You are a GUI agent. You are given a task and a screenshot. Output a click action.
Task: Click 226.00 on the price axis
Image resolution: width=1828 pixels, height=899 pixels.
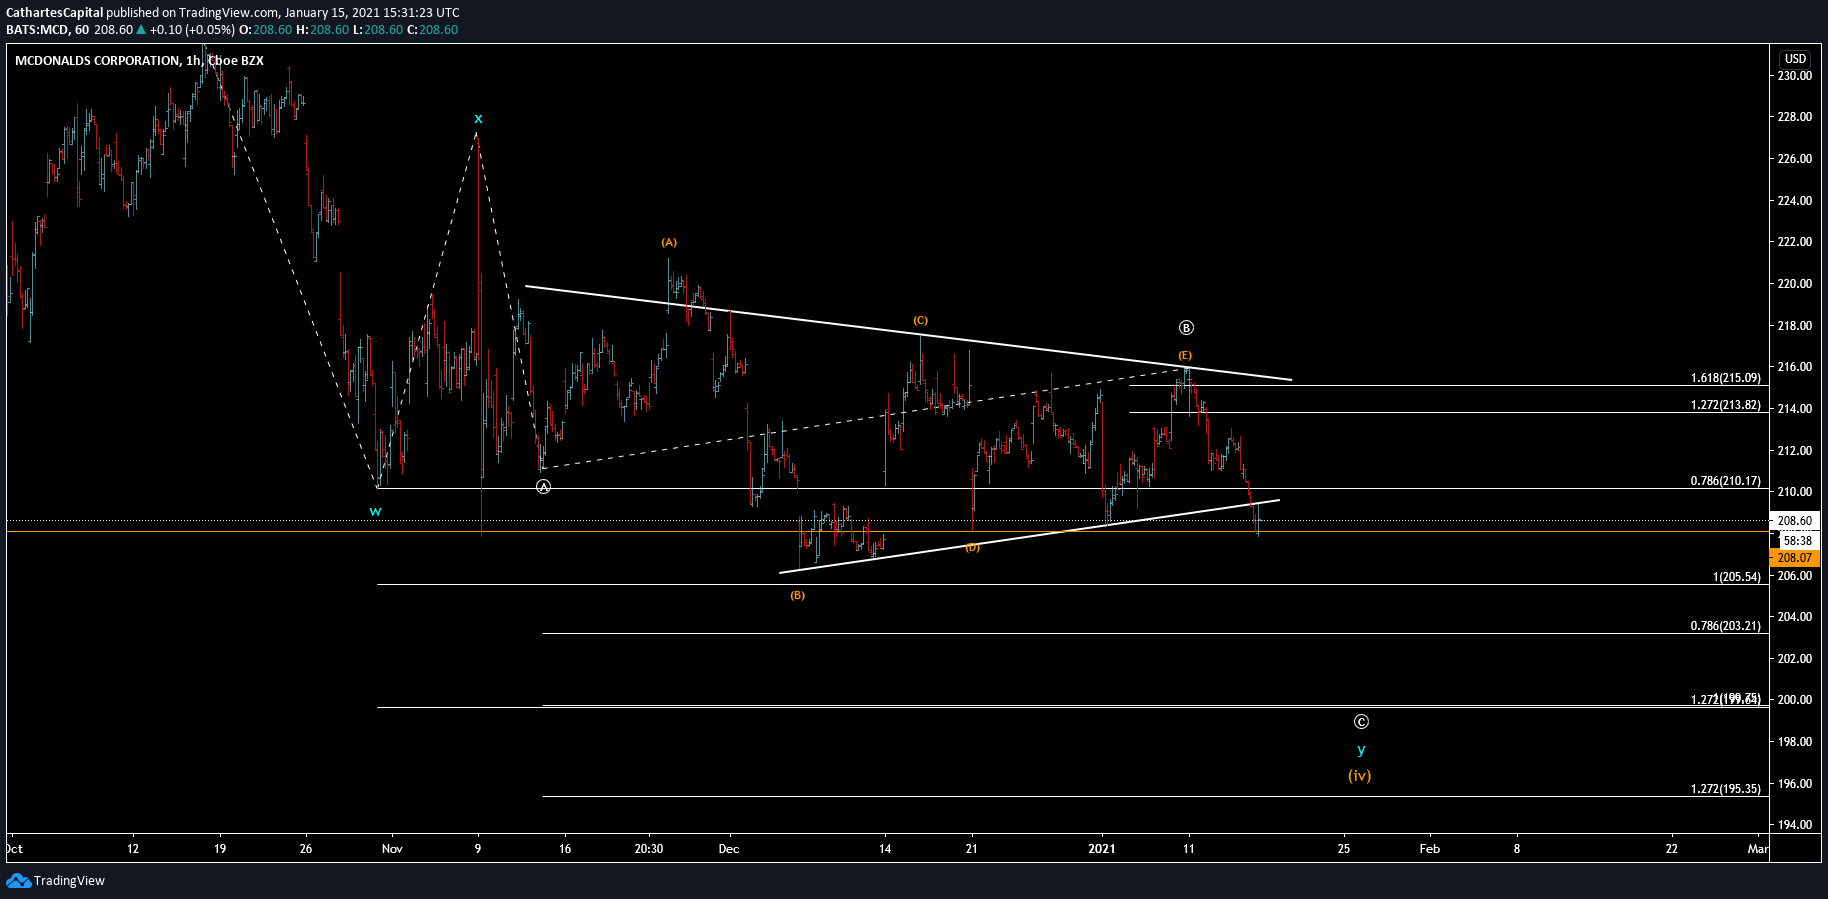pos(1795,159)
